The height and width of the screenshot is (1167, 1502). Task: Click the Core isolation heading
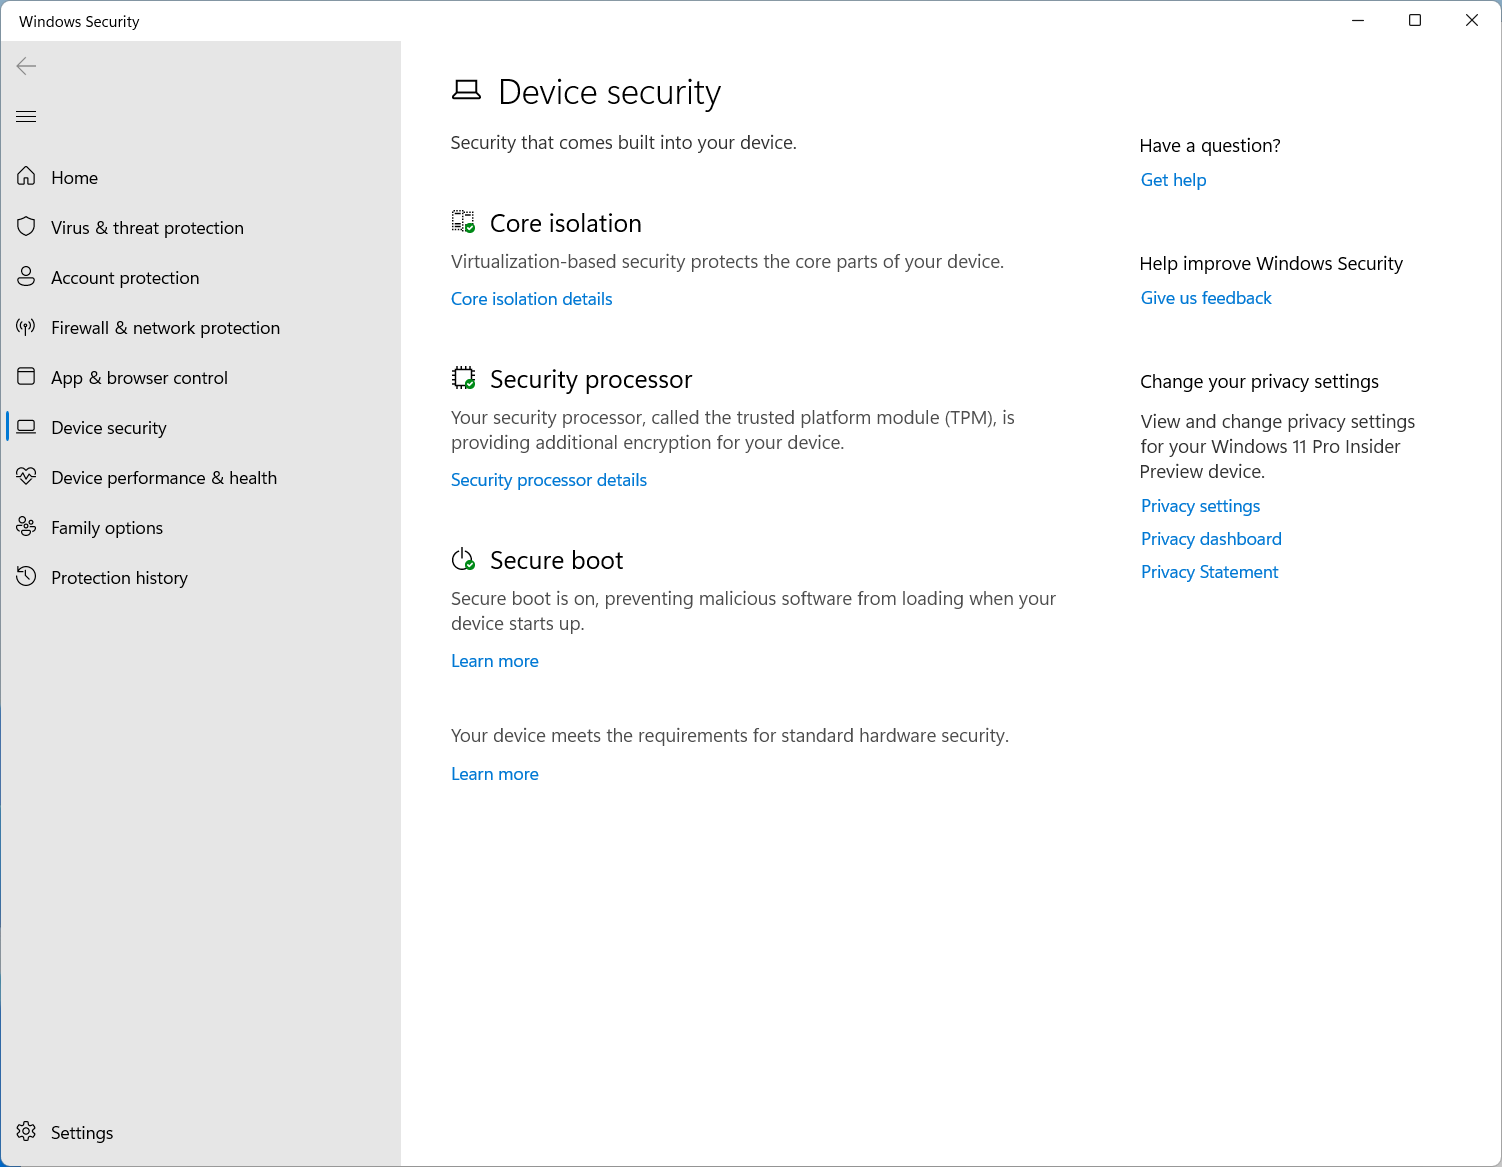point(566,223)
